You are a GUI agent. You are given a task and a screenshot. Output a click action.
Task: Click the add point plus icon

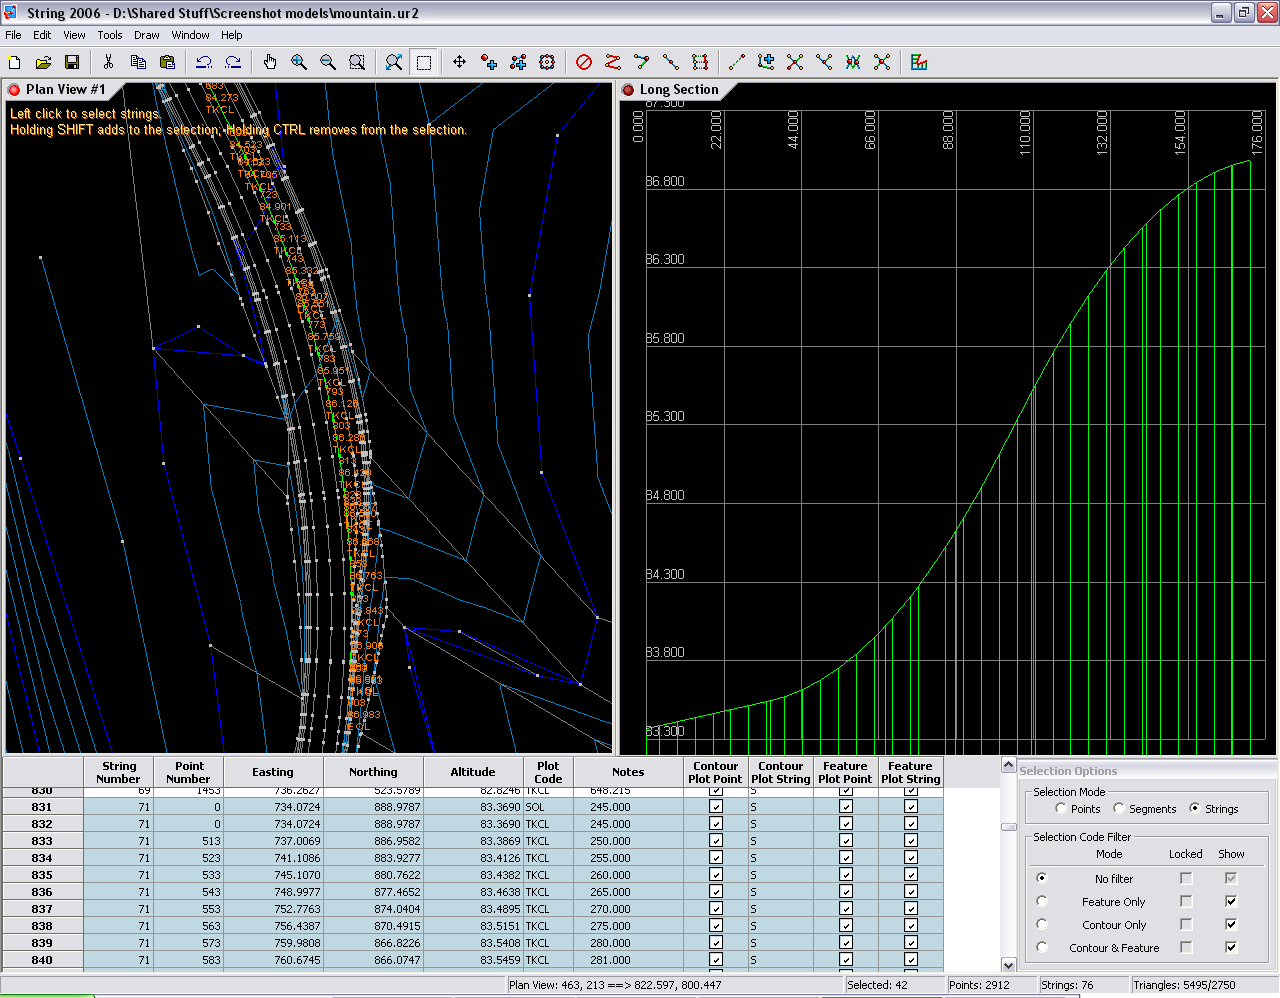[x=489, y=62]
